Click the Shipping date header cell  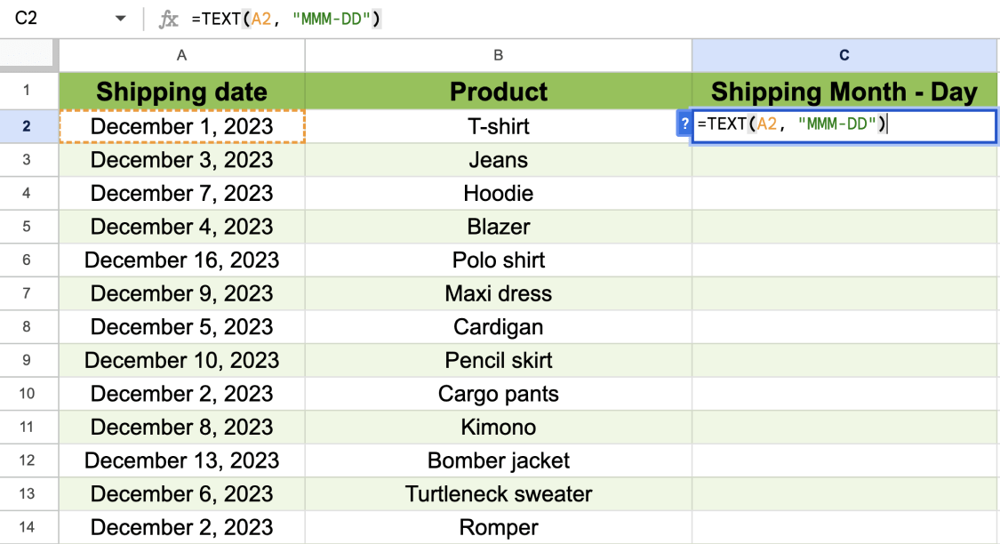181,92
